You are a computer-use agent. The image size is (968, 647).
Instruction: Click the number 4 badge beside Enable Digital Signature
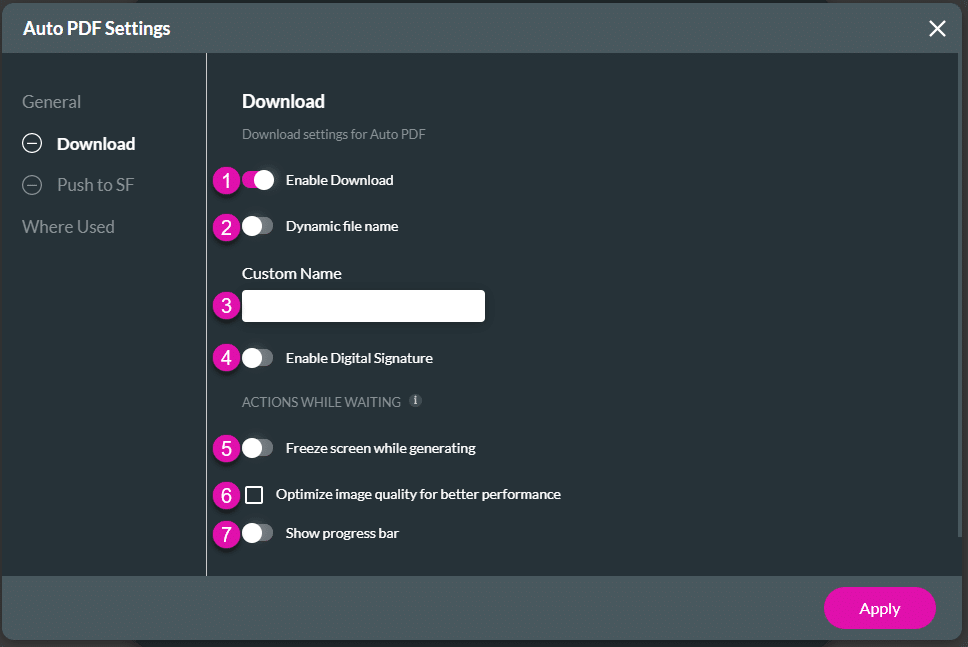point(226,358)
